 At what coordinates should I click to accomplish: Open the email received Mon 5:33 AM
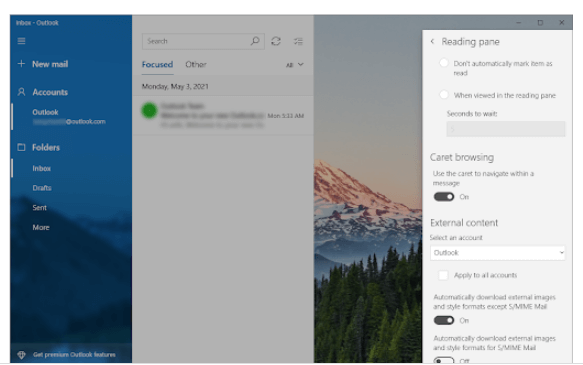click(223, 115)
